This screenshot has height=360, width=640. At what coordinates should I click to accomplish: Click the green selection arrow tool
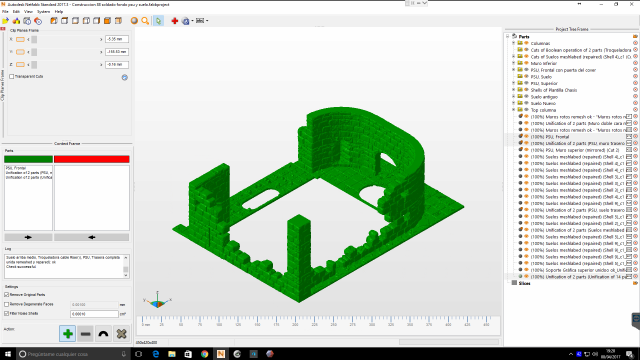click(x=158, y=21)
